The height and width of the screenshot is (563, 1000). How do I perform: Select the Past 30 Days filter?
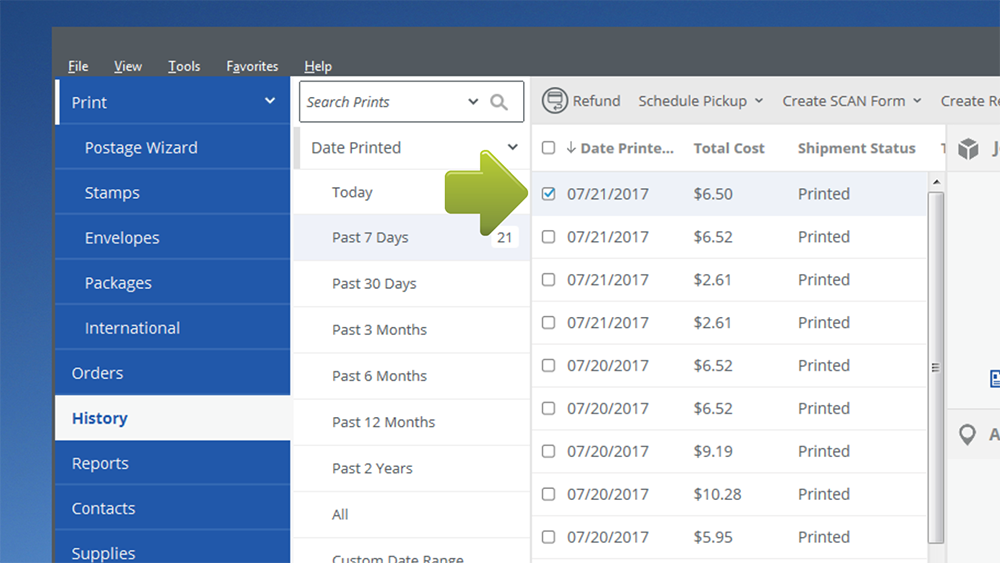click(374, 284)
